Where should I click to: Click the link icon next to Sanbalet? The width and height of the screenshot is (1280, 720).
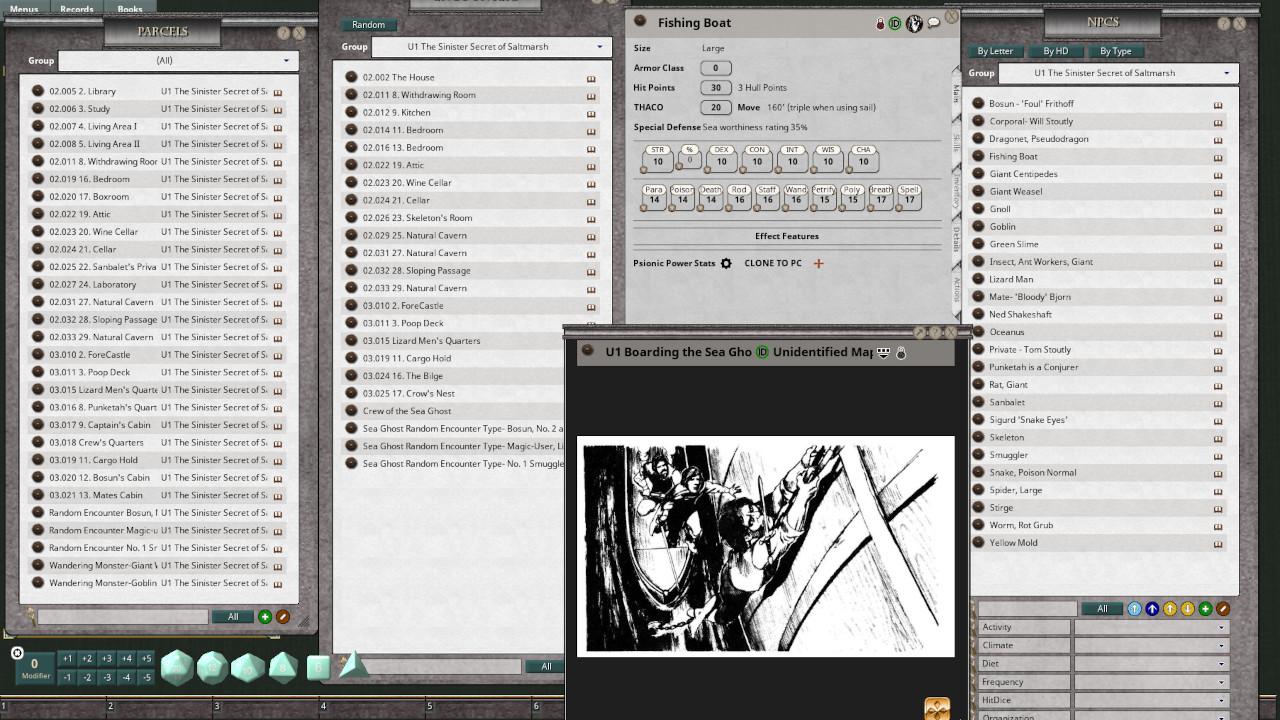click(x=1218, y=402)
